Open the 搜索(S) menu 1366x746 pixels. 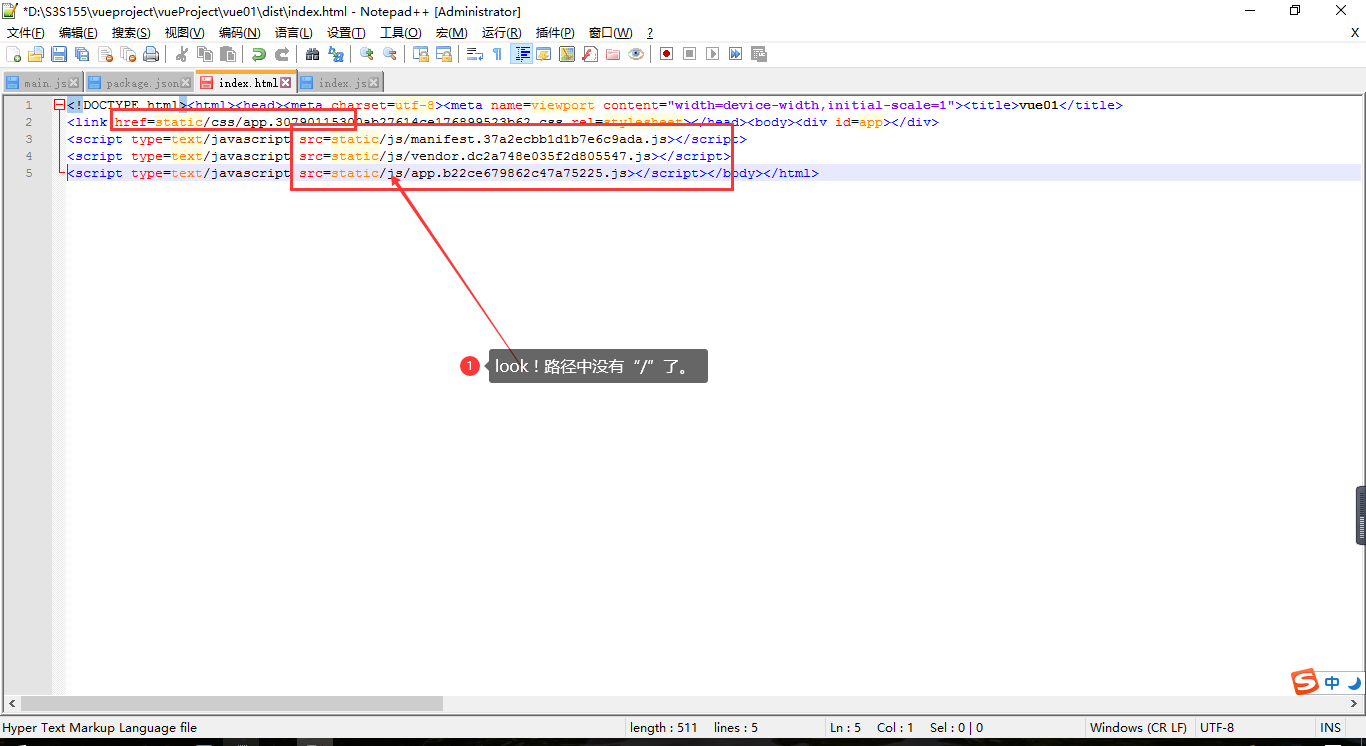click(131, 33)
